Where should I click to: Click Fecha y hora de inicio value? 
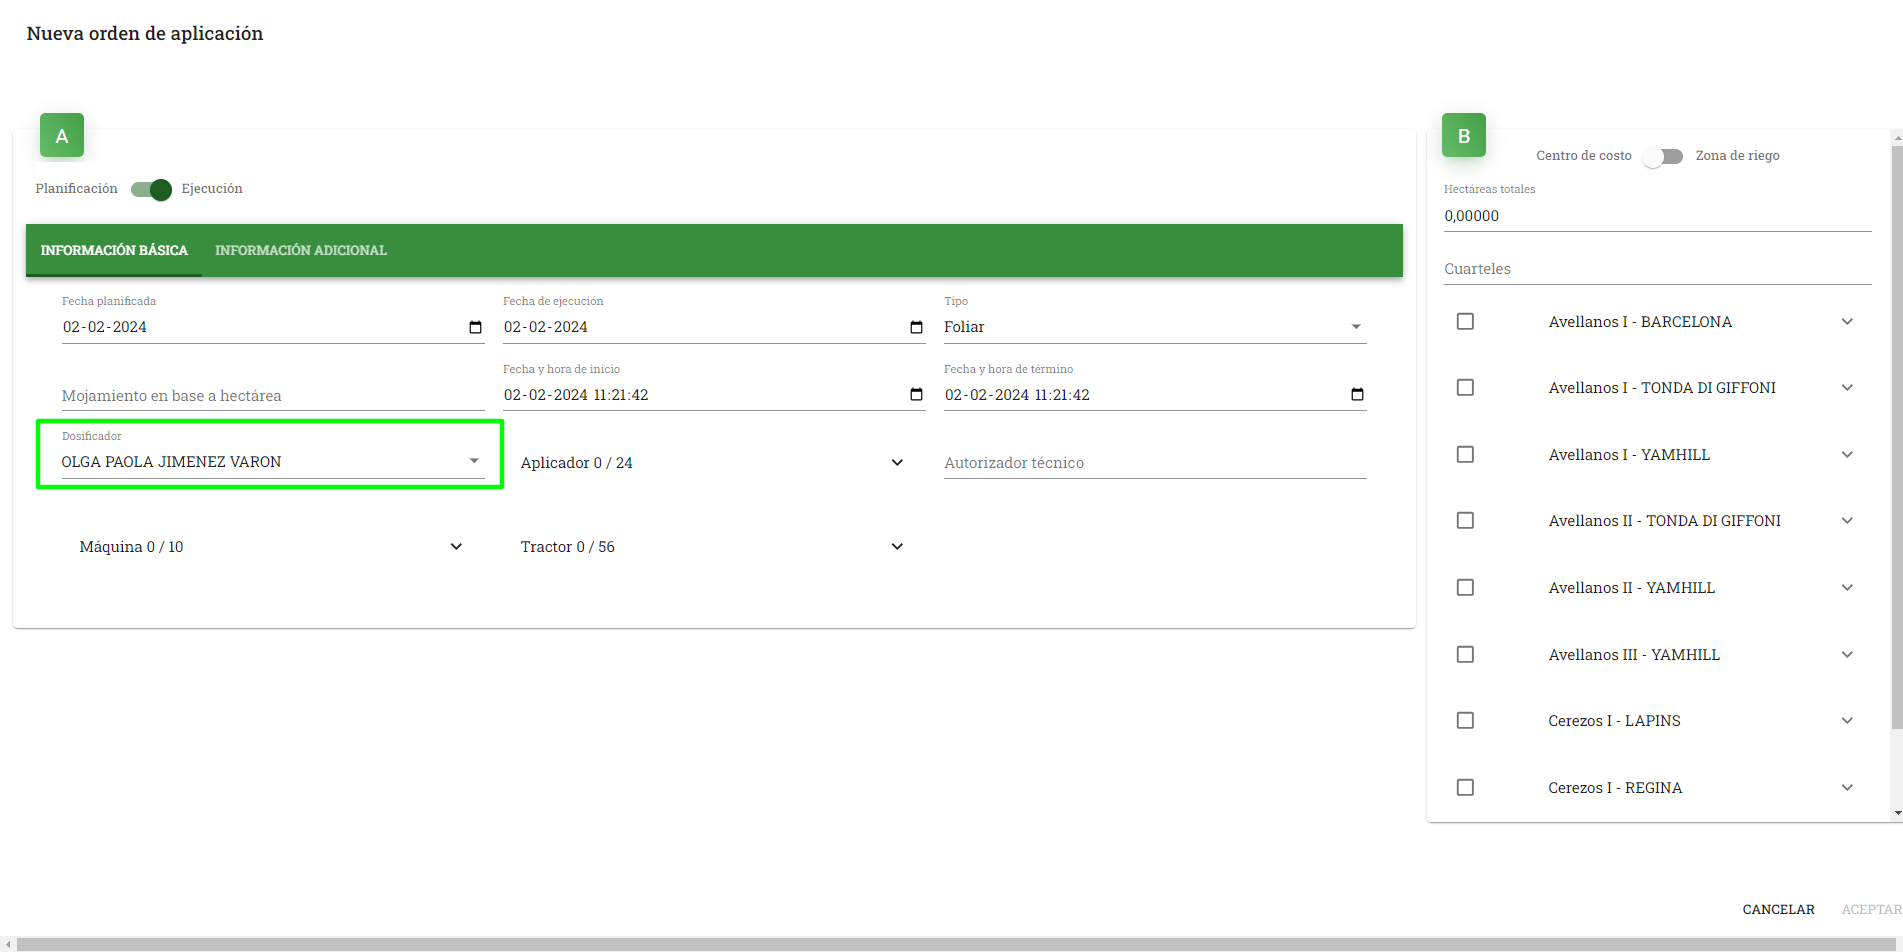coord(576,395)
